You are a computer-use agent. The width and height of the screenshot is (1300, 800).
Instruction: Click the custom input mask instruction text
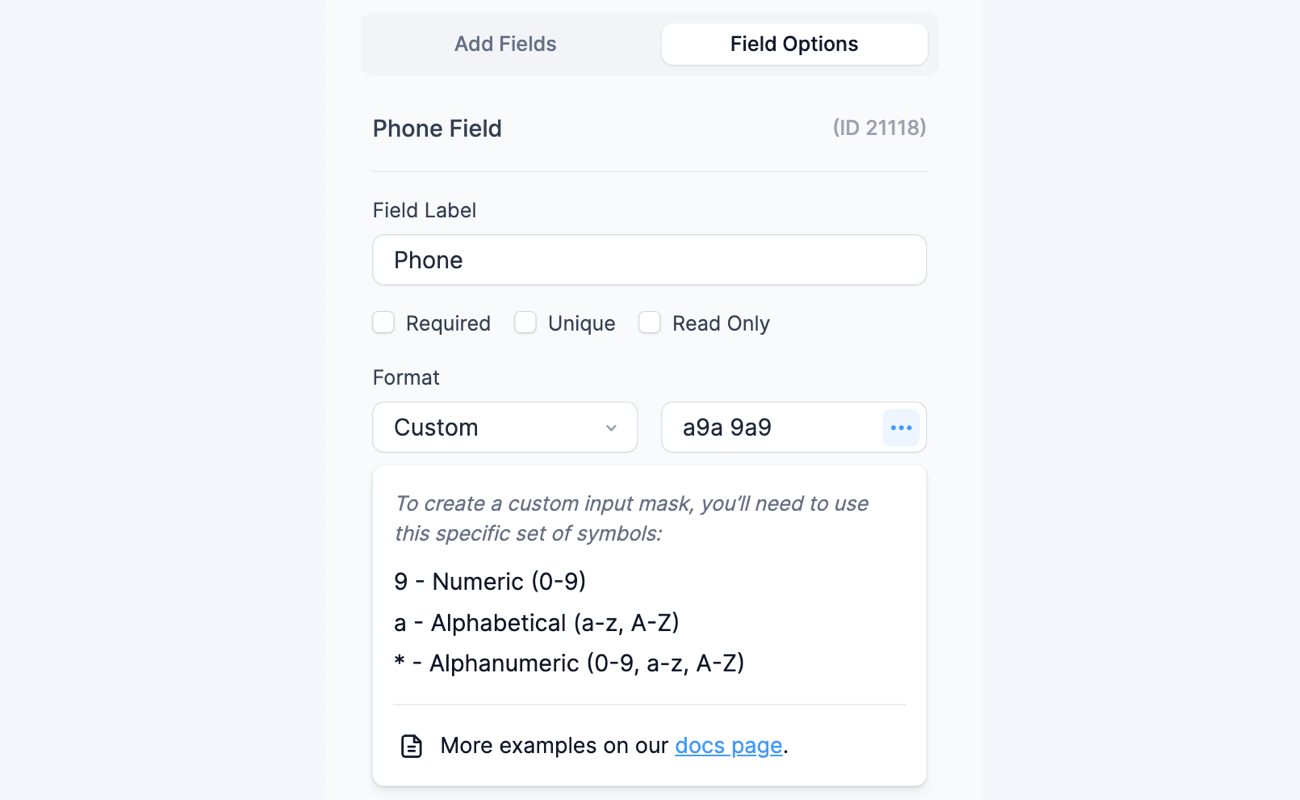pos(630,518)
